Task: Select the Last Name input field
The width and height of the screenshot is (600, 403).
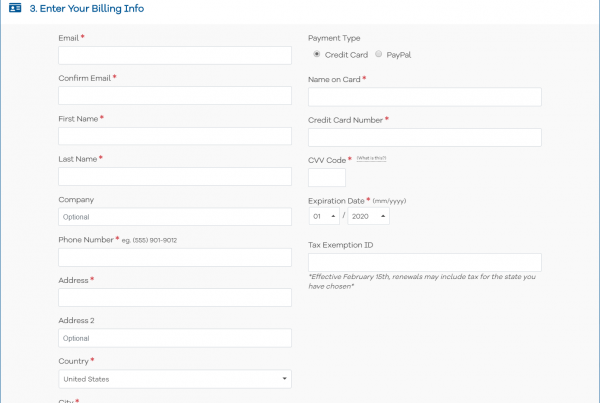Action: [175, 176]
